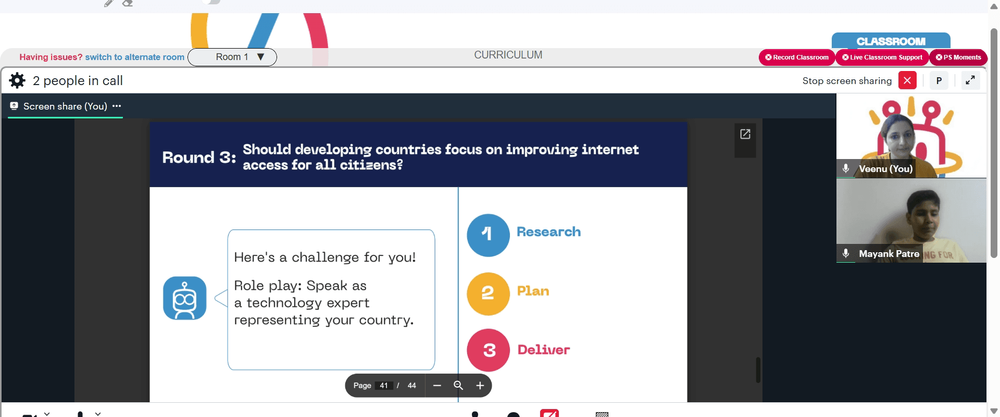Select the Screen share (You) tab
Viewport: 1000px width, 417px height.
click(x=65, y=106)
